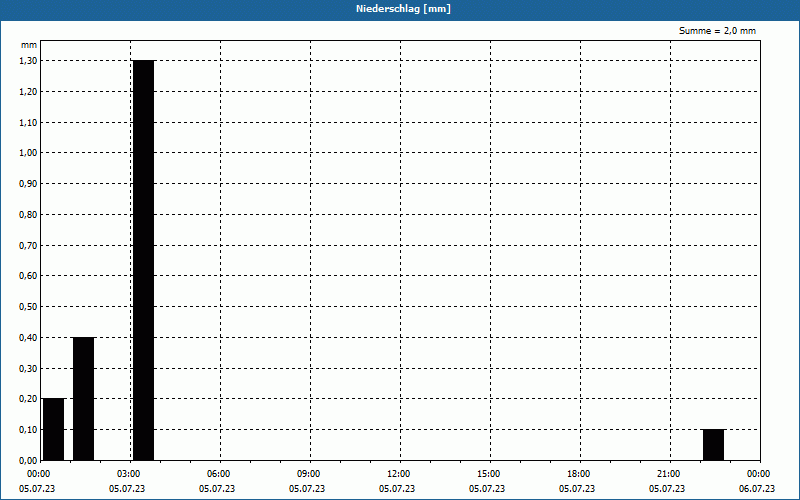Select the bar reaching 0,40 mm
The image size is (800, 500).
click(83, 398)
